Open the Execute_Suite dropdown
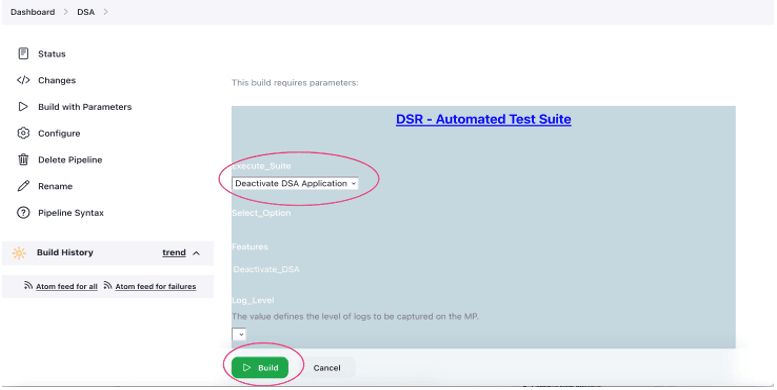 [295, 183]
